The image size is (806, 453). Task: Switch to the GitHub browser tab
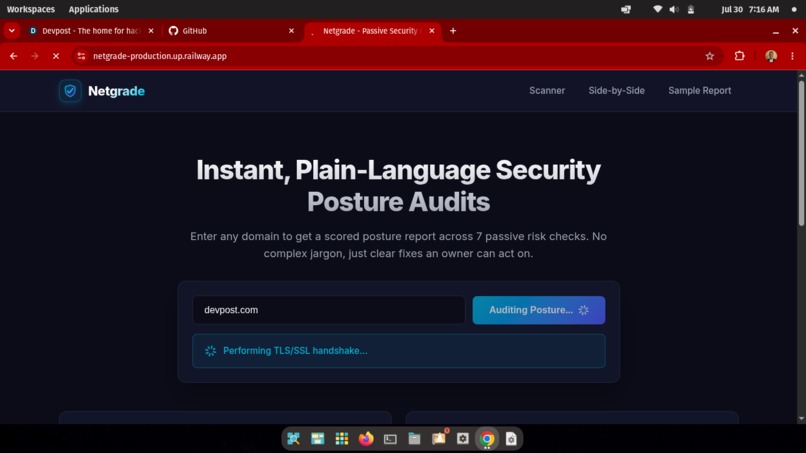coord(231,31)
